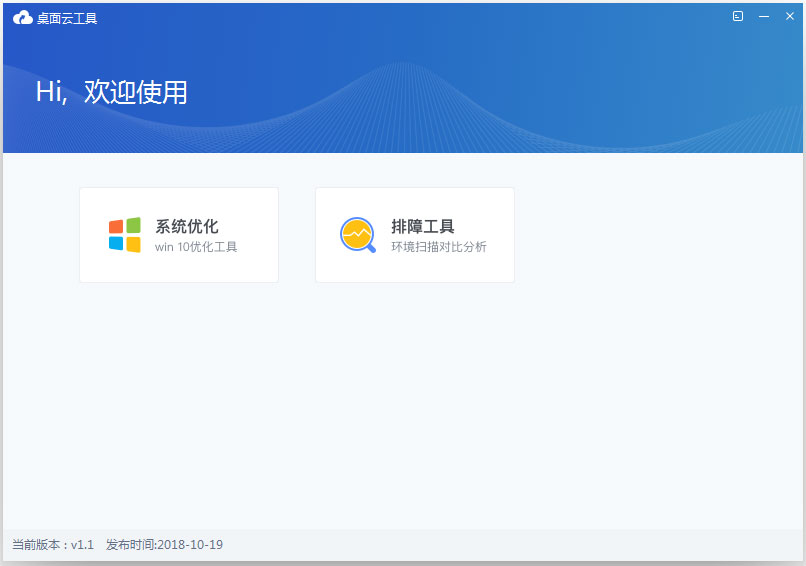Click the Windows logo icon for 系统优化
This screenshot has height=566, width=806.
pyautogui.click(x=125, y=235)
